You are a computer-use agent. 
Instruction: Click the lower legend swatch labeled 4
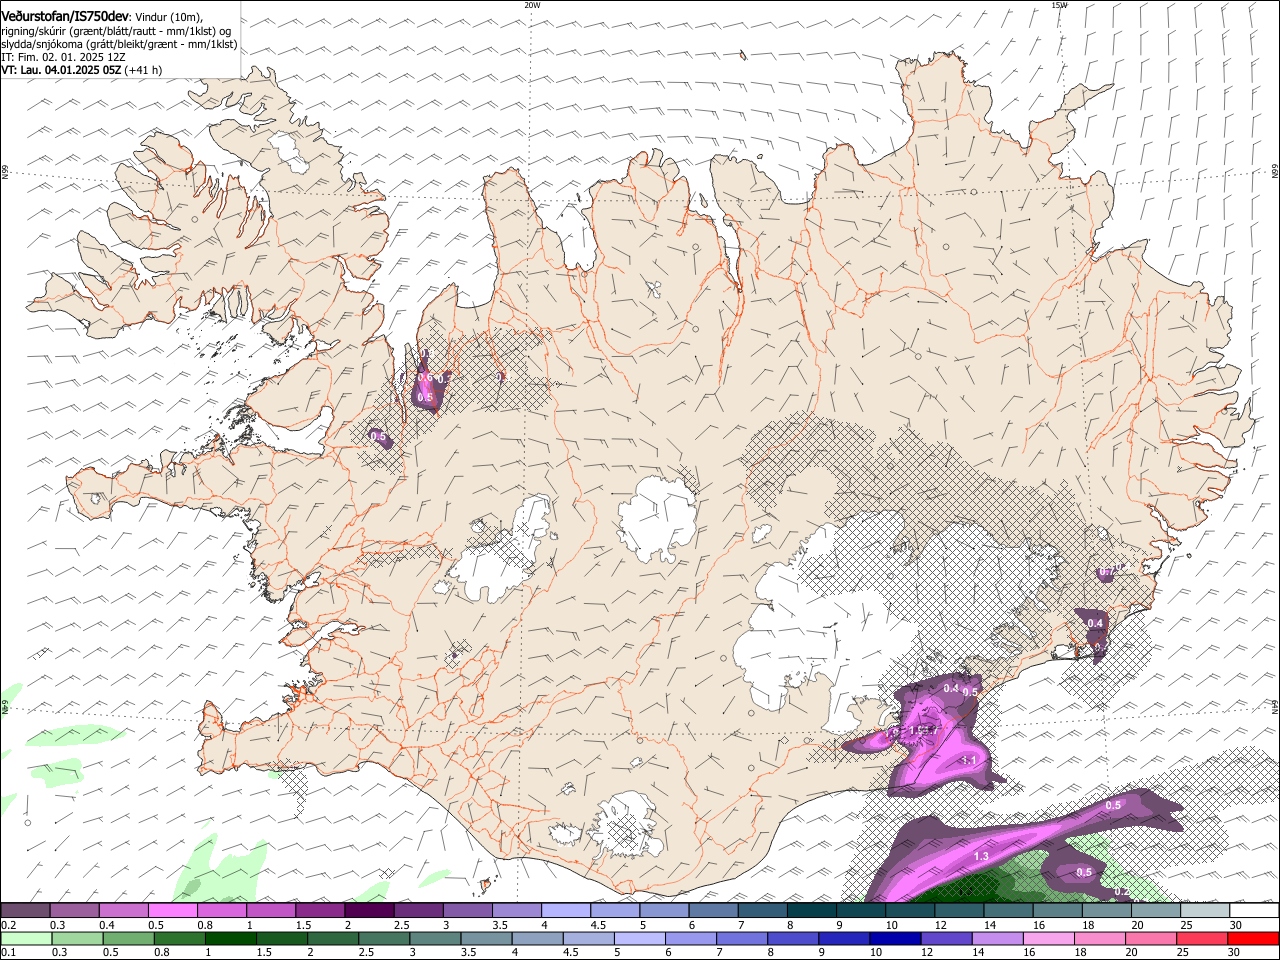point(538,939)
